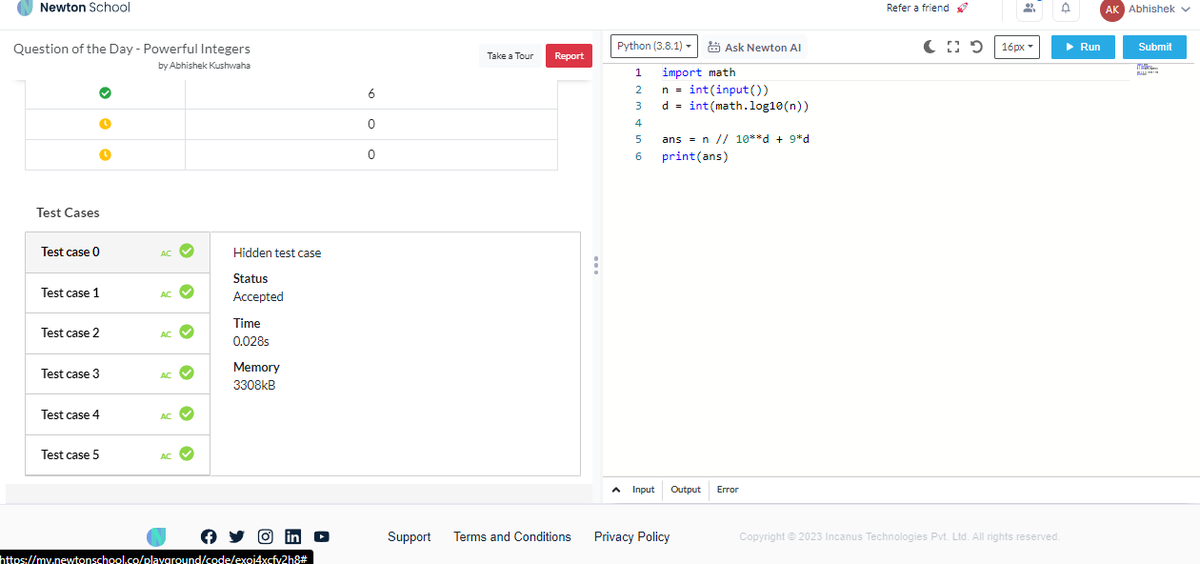Expand the input/output console panel
Screen dimensions: 1200x564
(617, 489)
